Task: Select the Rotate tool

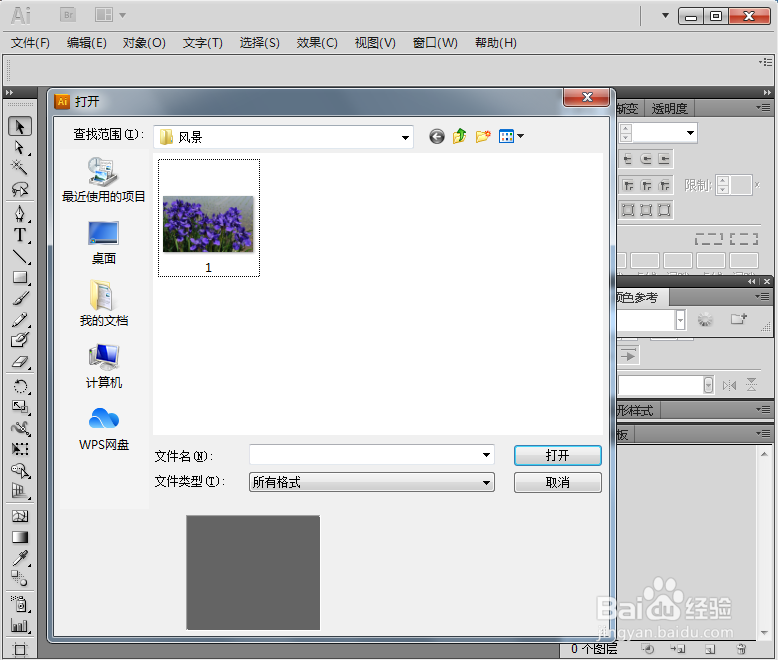Action: [20, 386]
